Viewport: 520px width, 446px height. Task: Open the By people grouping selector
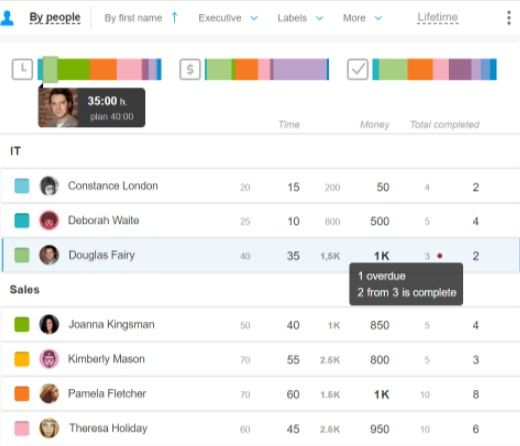[55, 17]
